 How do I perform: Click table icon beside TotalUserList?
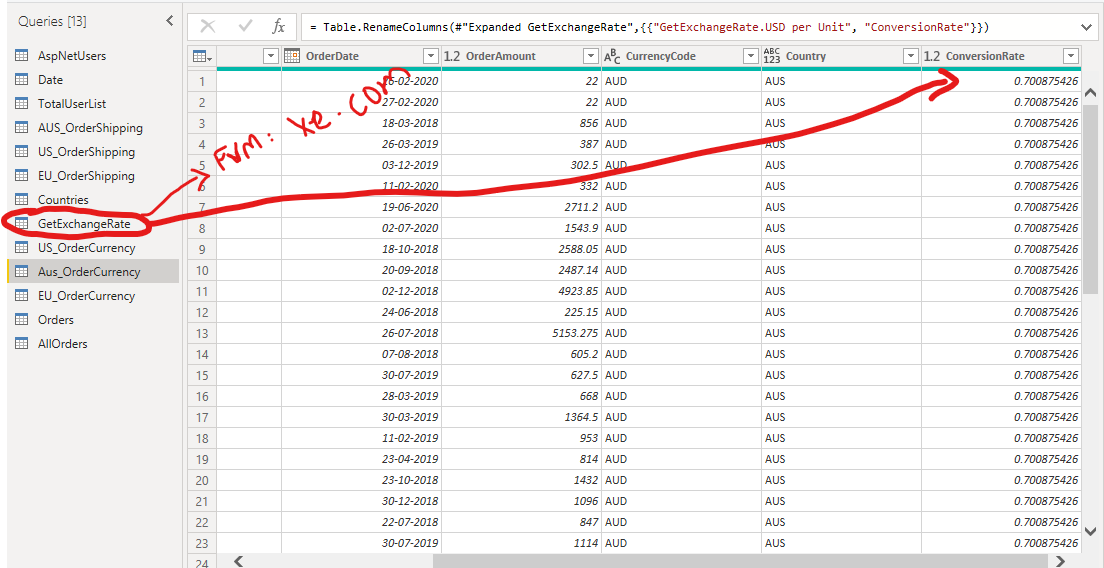click(x=22, y=103)
